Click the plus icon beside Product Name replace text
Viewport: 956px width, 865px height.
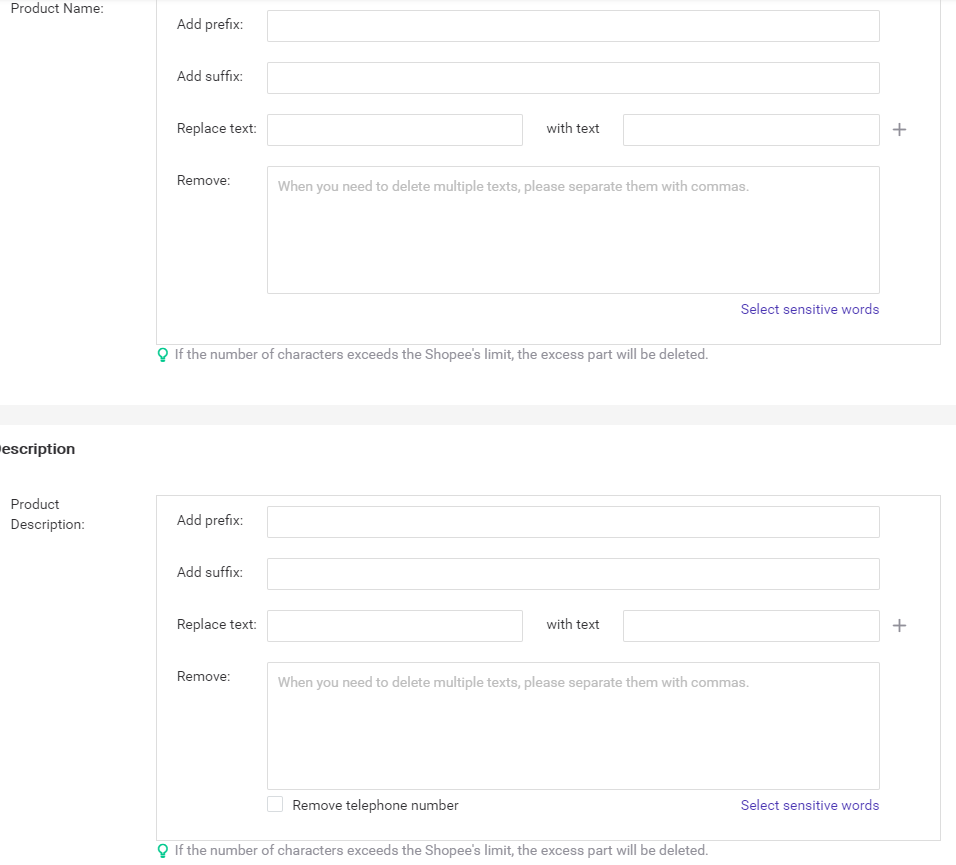coord(899,130)
